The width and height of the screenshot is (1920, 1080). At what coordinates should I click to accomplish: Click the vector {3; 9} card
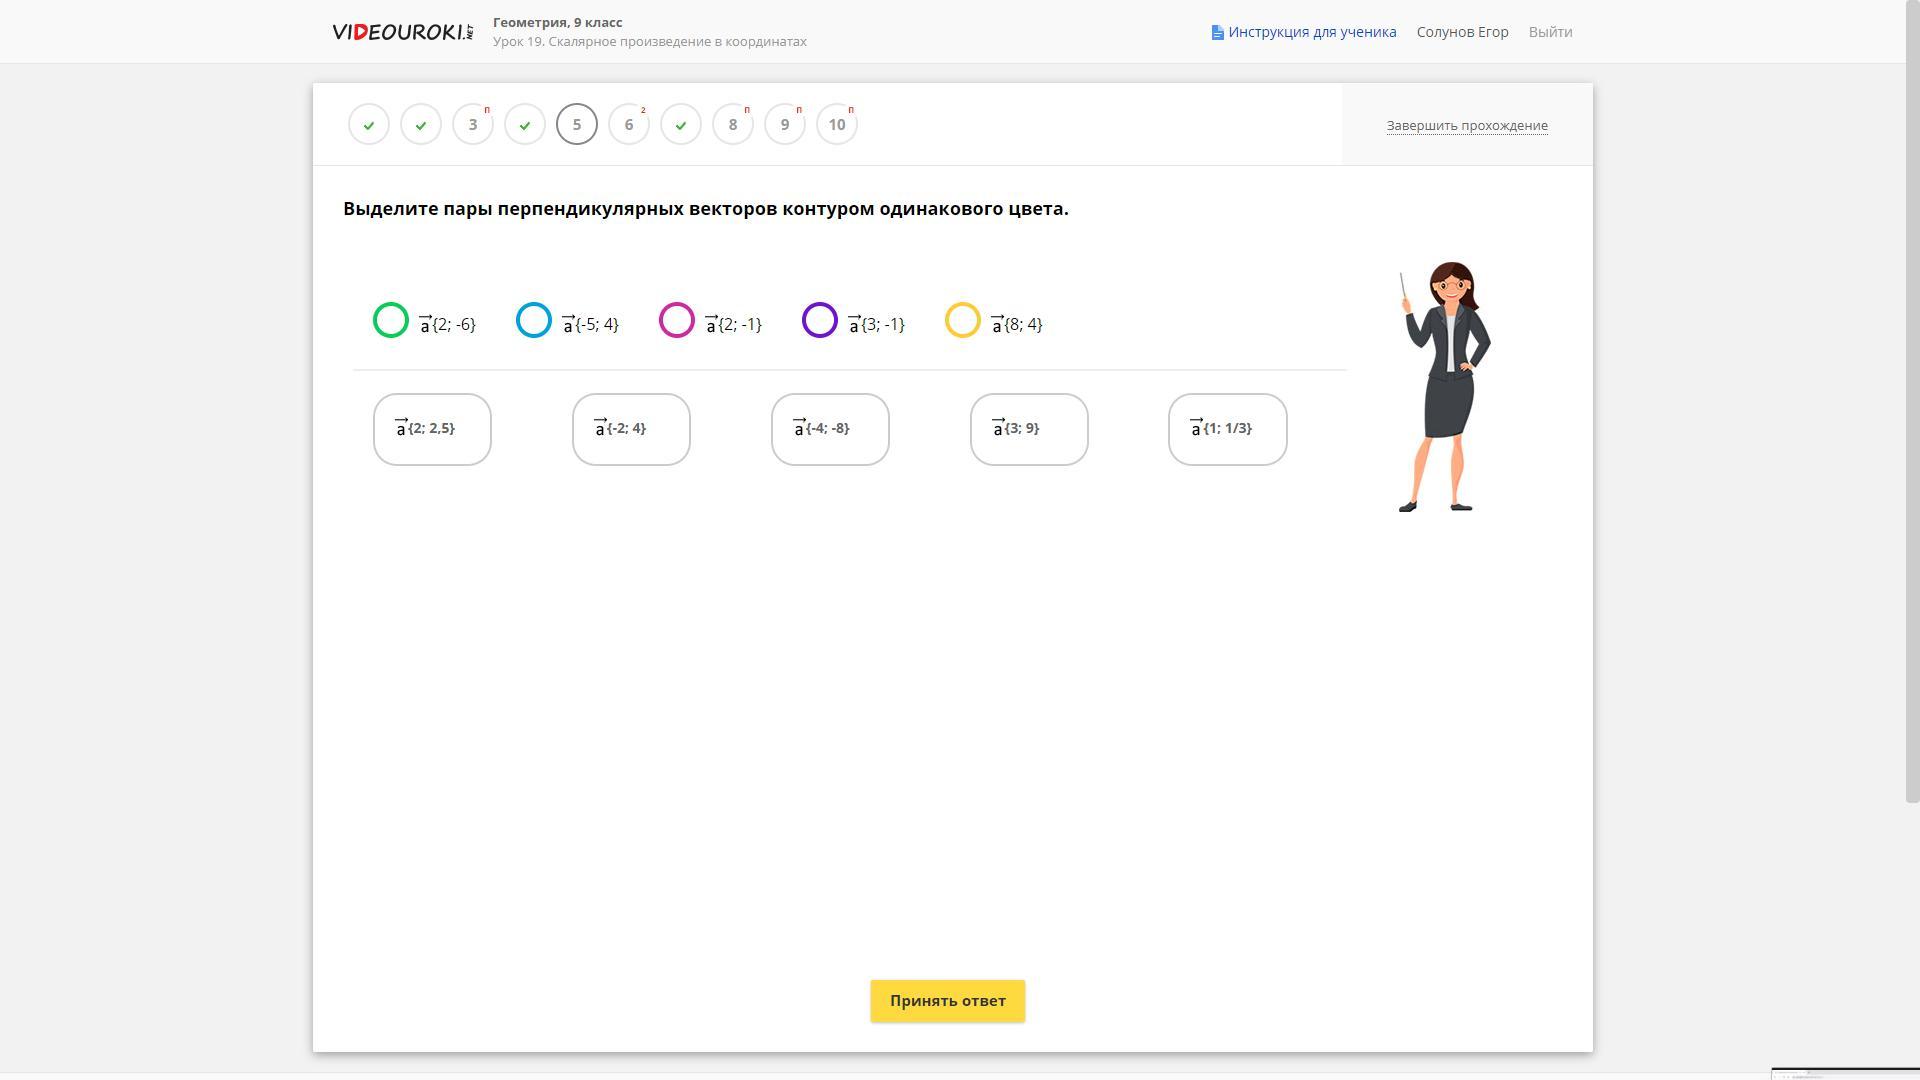(1029, 429)
